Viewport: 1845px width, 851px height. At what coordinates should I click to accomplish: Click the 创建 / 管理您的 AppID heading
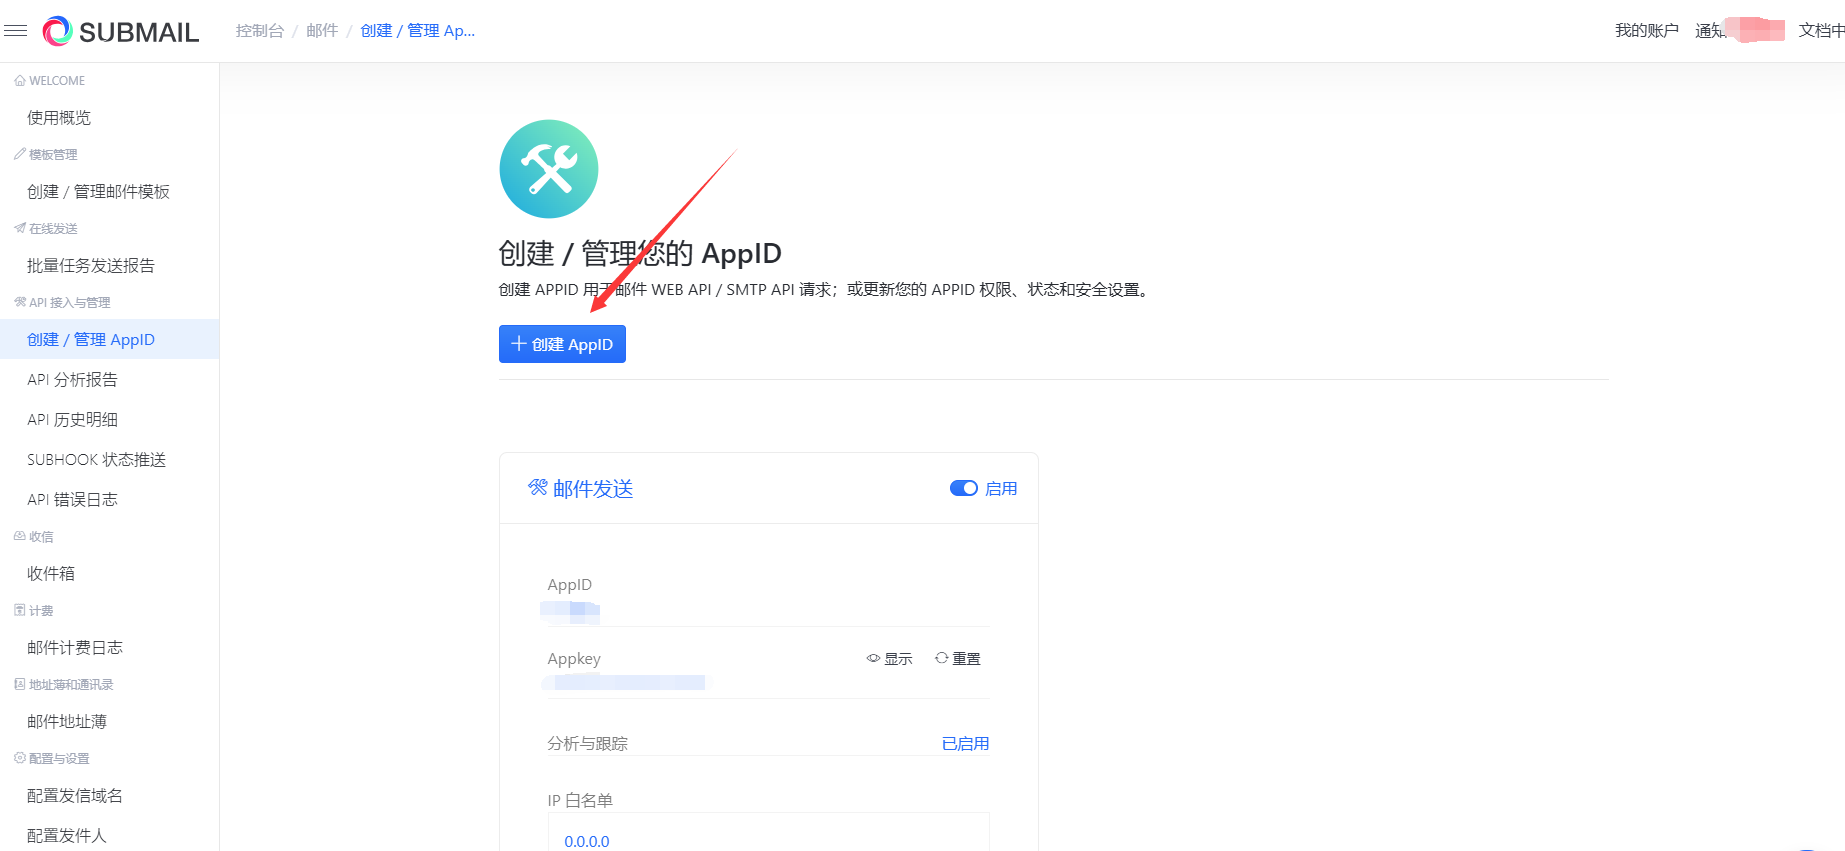[x=640, y=253]
